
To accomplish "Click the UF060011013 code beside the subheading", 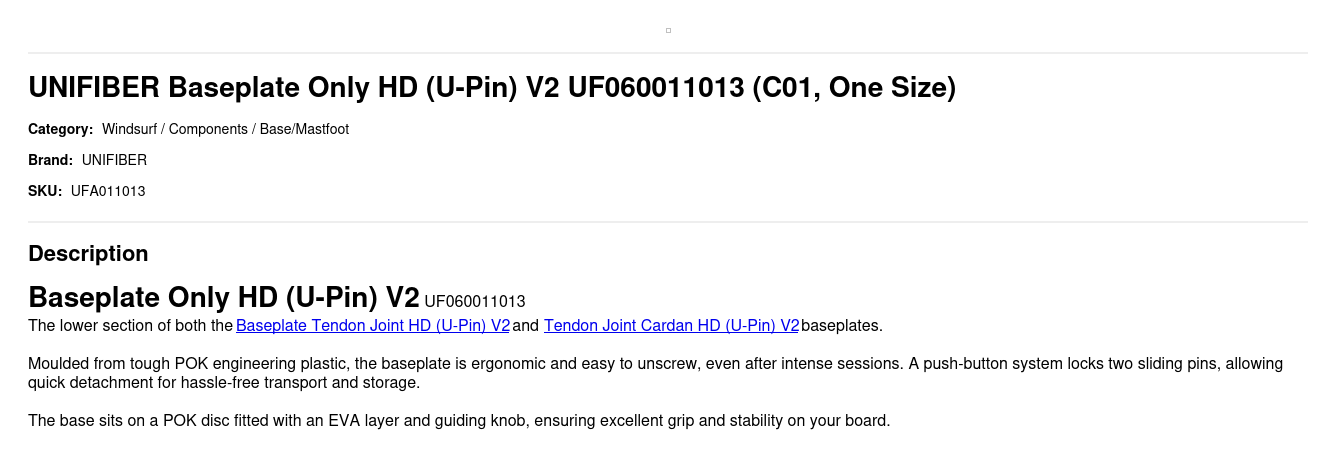I will [475, 302].
